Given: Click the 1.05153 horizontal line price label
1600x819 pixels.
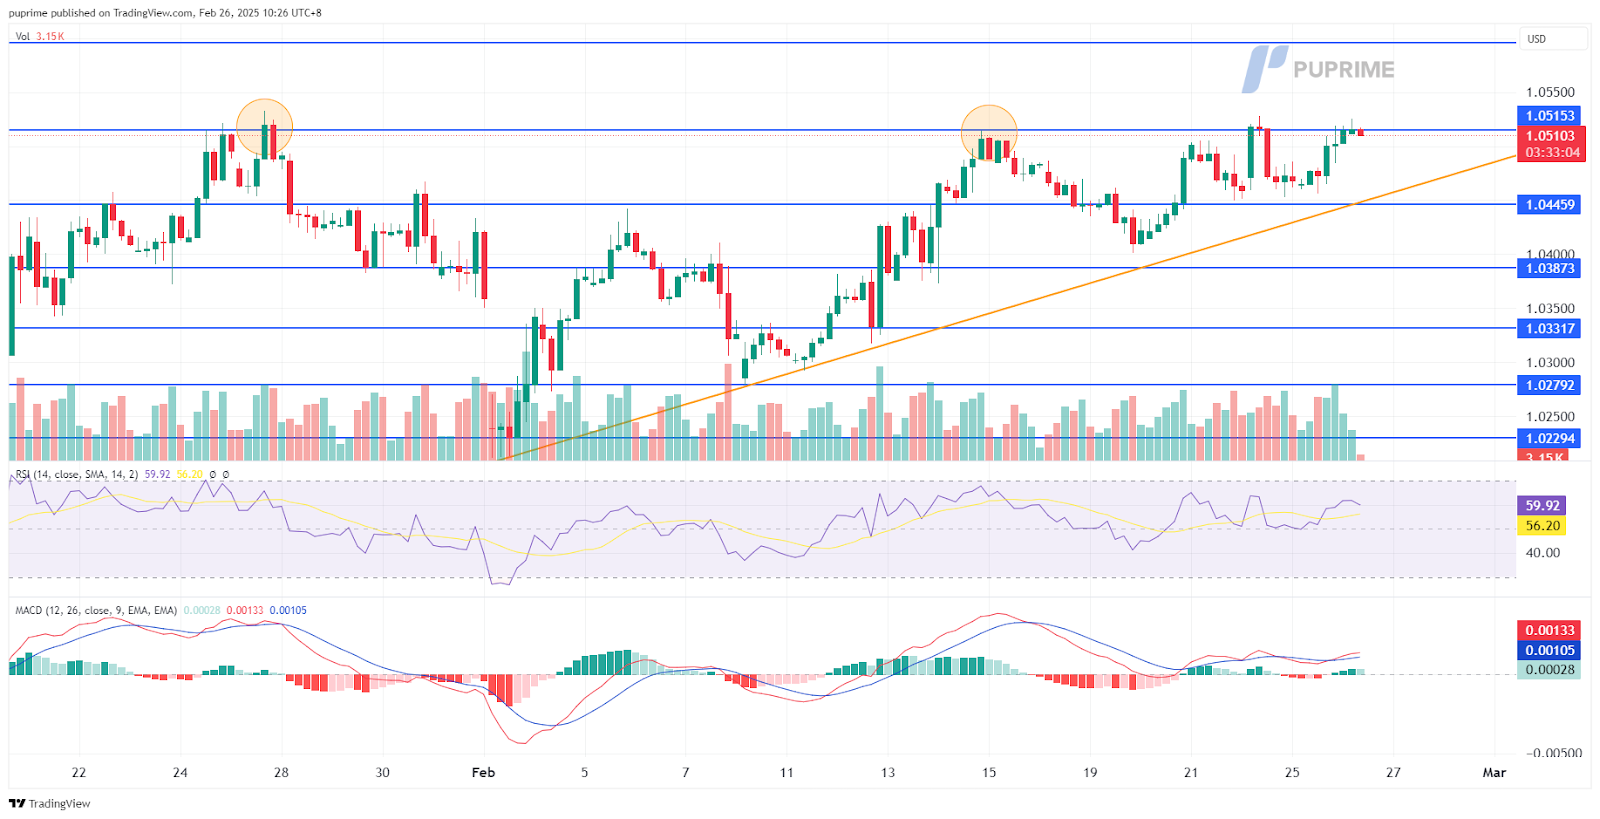Looking at the screenshot, I should 1549,116.
